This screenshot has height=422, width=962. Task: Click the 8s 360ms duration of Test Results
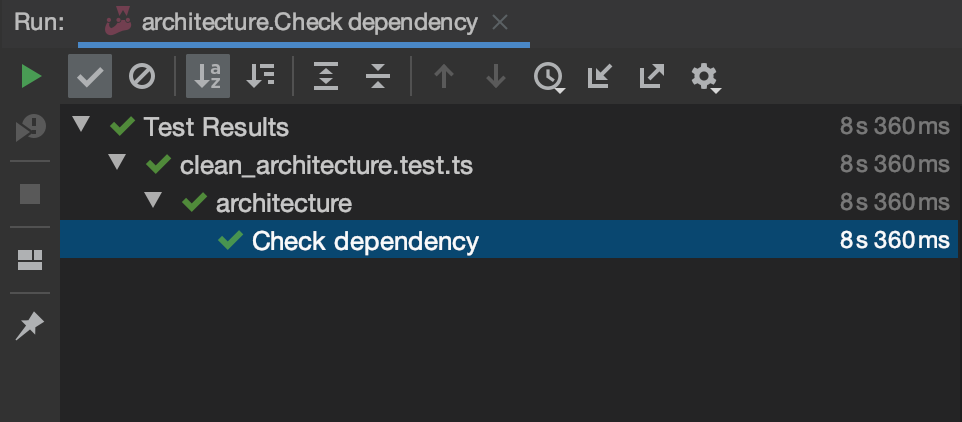tap(895, 127)
